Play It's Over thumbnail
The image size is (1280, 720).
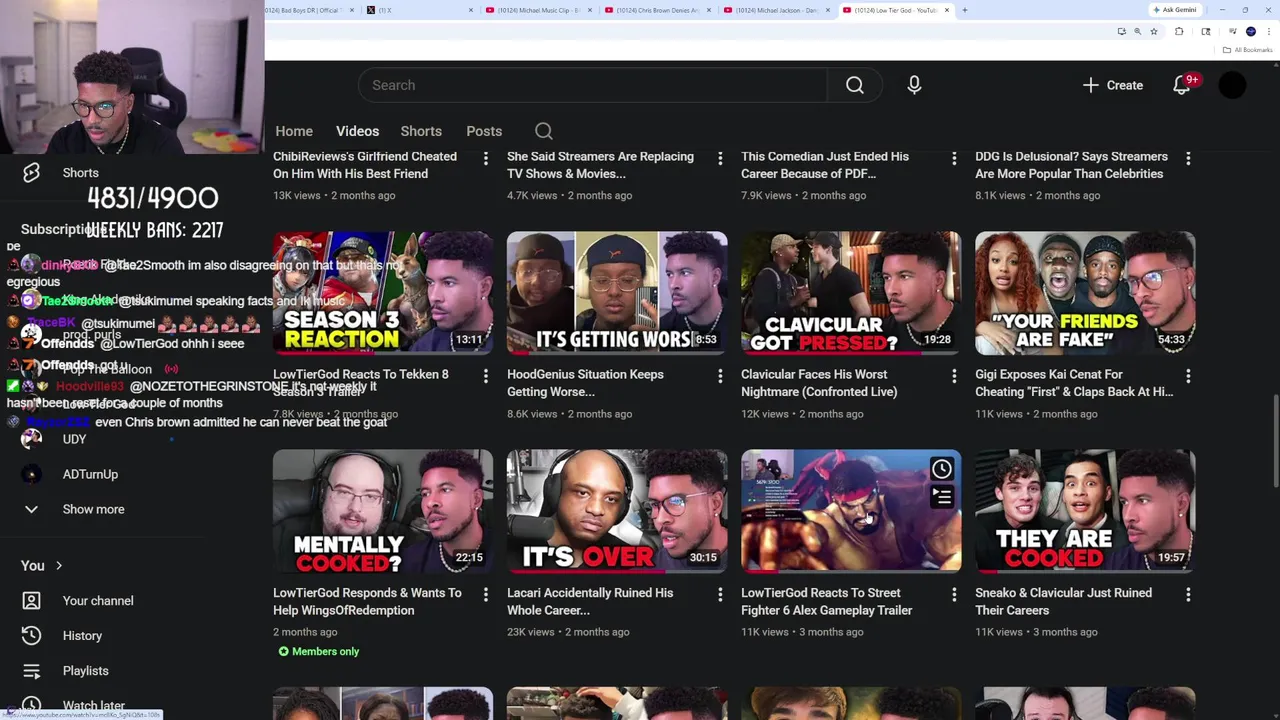click(x=617, y=511)
